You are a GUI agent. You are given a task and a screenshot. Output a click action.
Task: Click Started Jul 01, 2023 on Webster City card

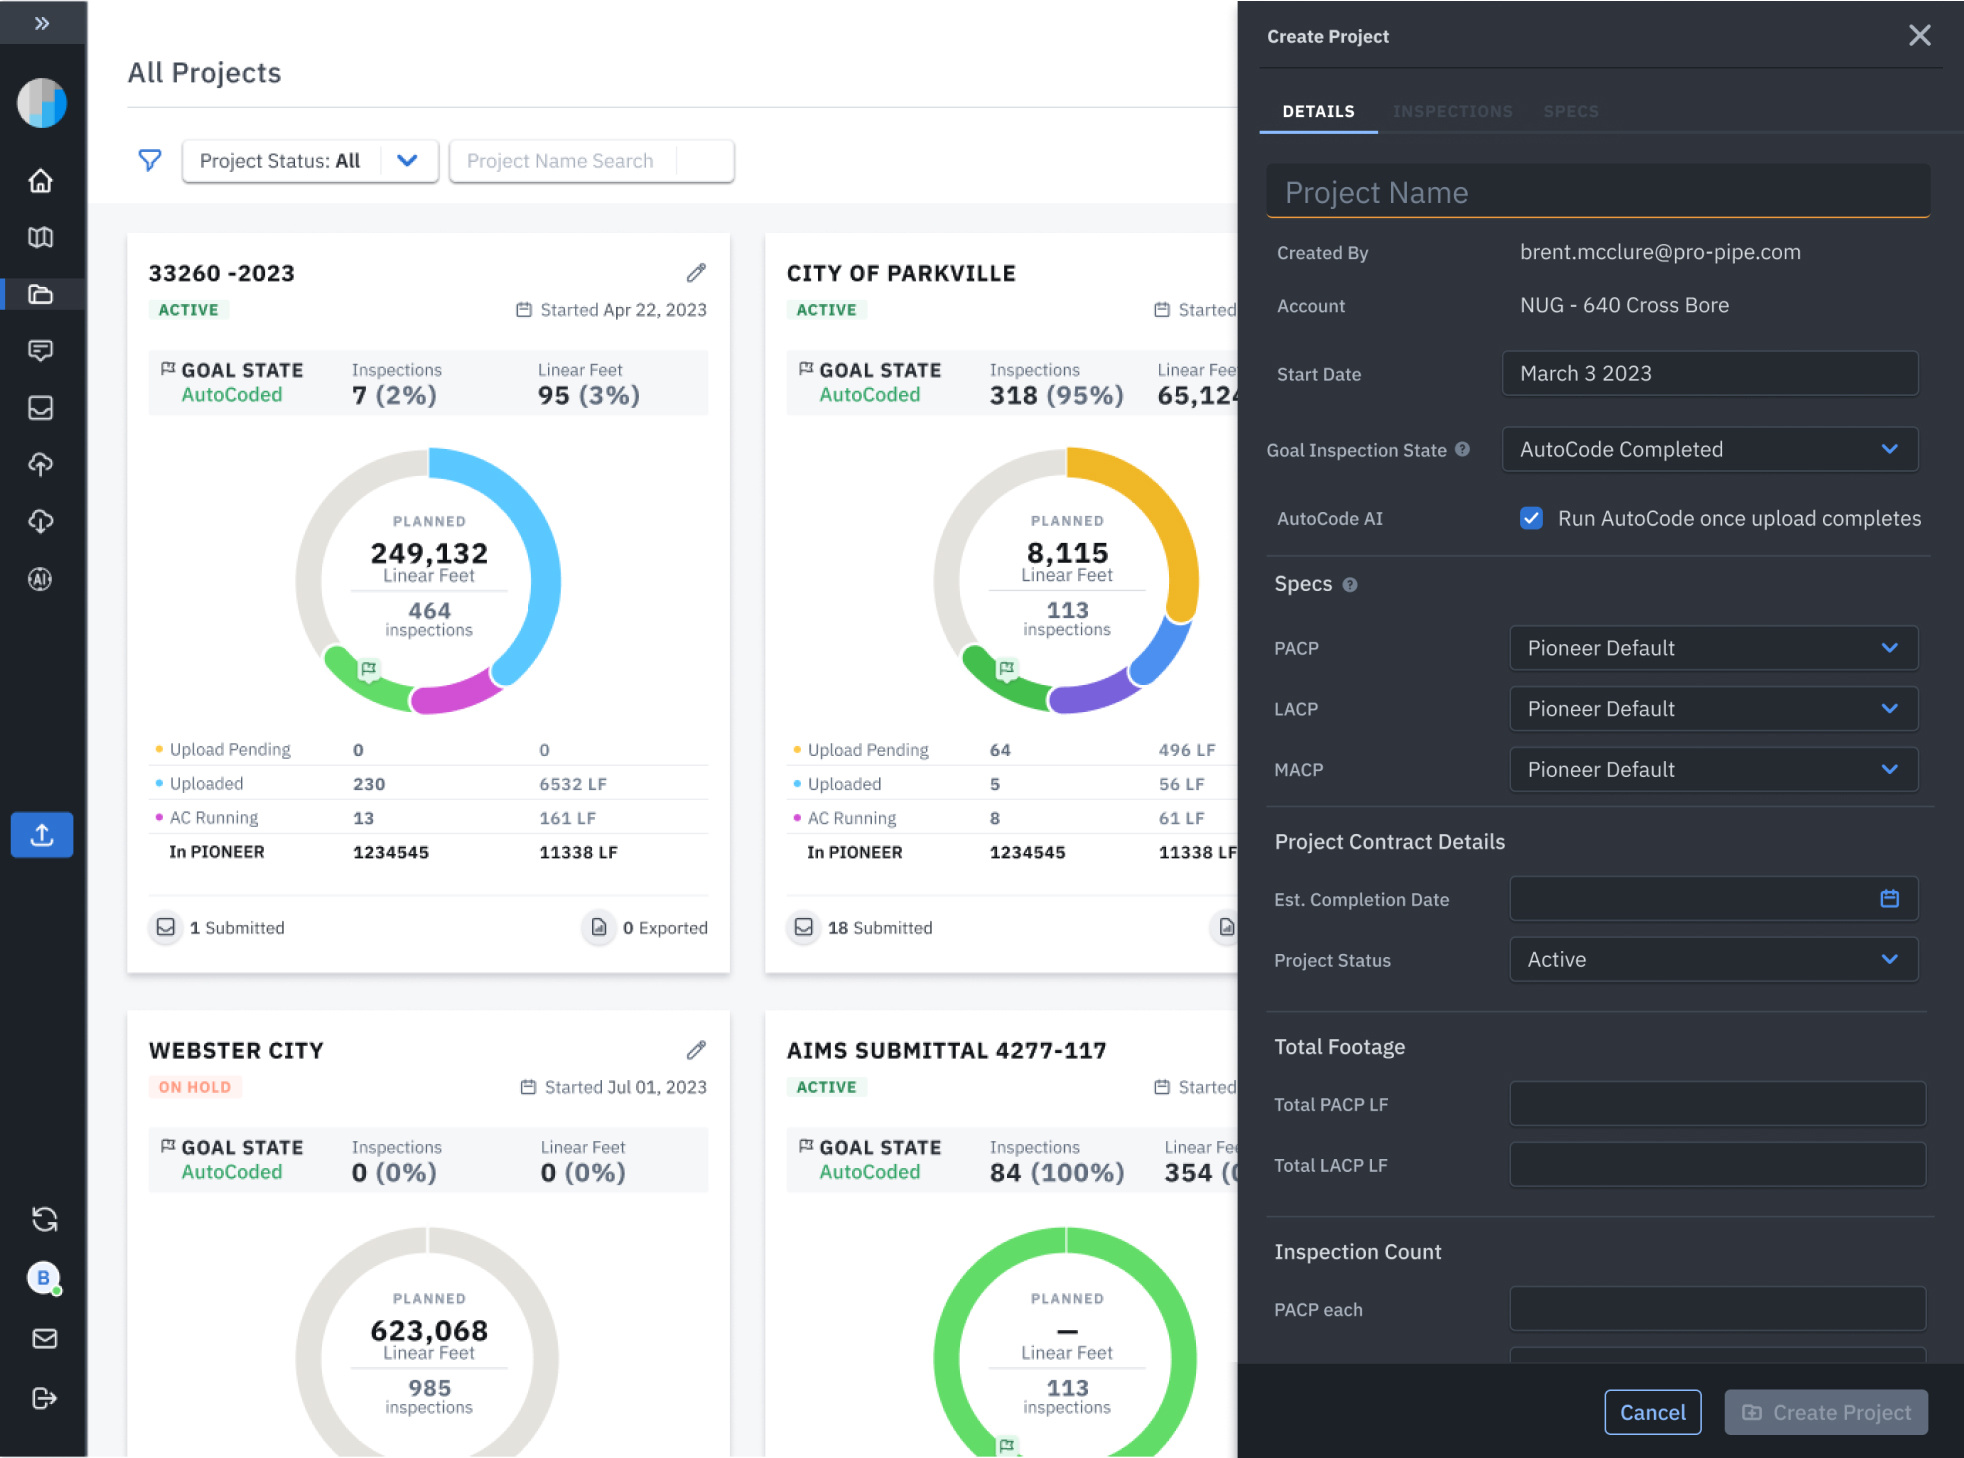625,1087
